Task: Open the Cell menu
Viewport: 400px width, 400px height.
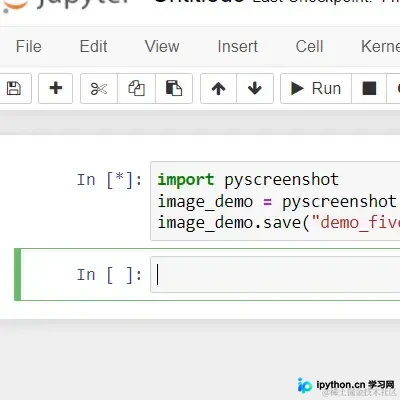Action: click(309, 46)
